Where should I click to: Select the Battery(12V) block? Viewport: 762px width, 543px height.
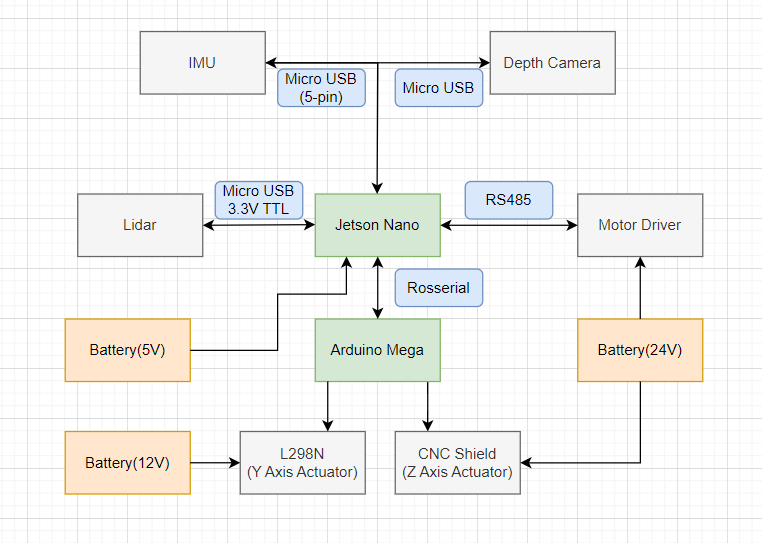point(128,463)
